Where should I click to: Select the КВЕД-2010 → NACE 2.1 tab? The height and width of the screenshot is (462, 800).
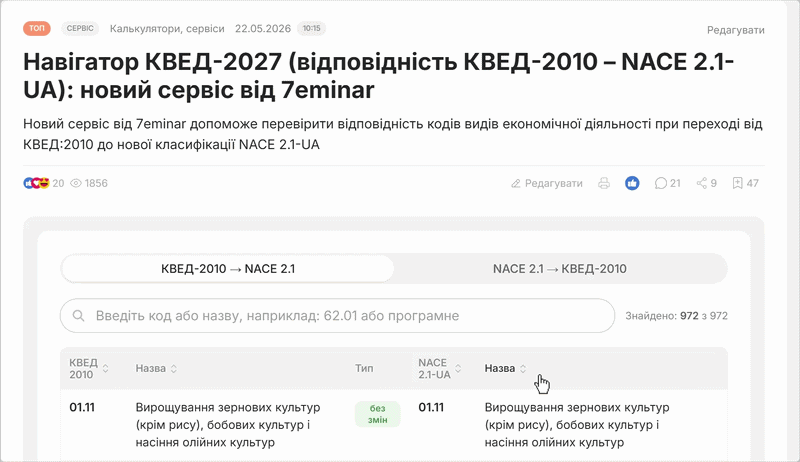[228, 269]
